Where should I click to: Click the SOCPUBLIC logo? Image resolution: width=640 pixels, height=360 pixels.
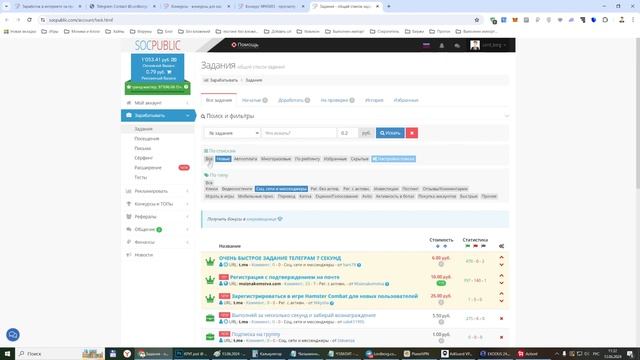(158, 45)
